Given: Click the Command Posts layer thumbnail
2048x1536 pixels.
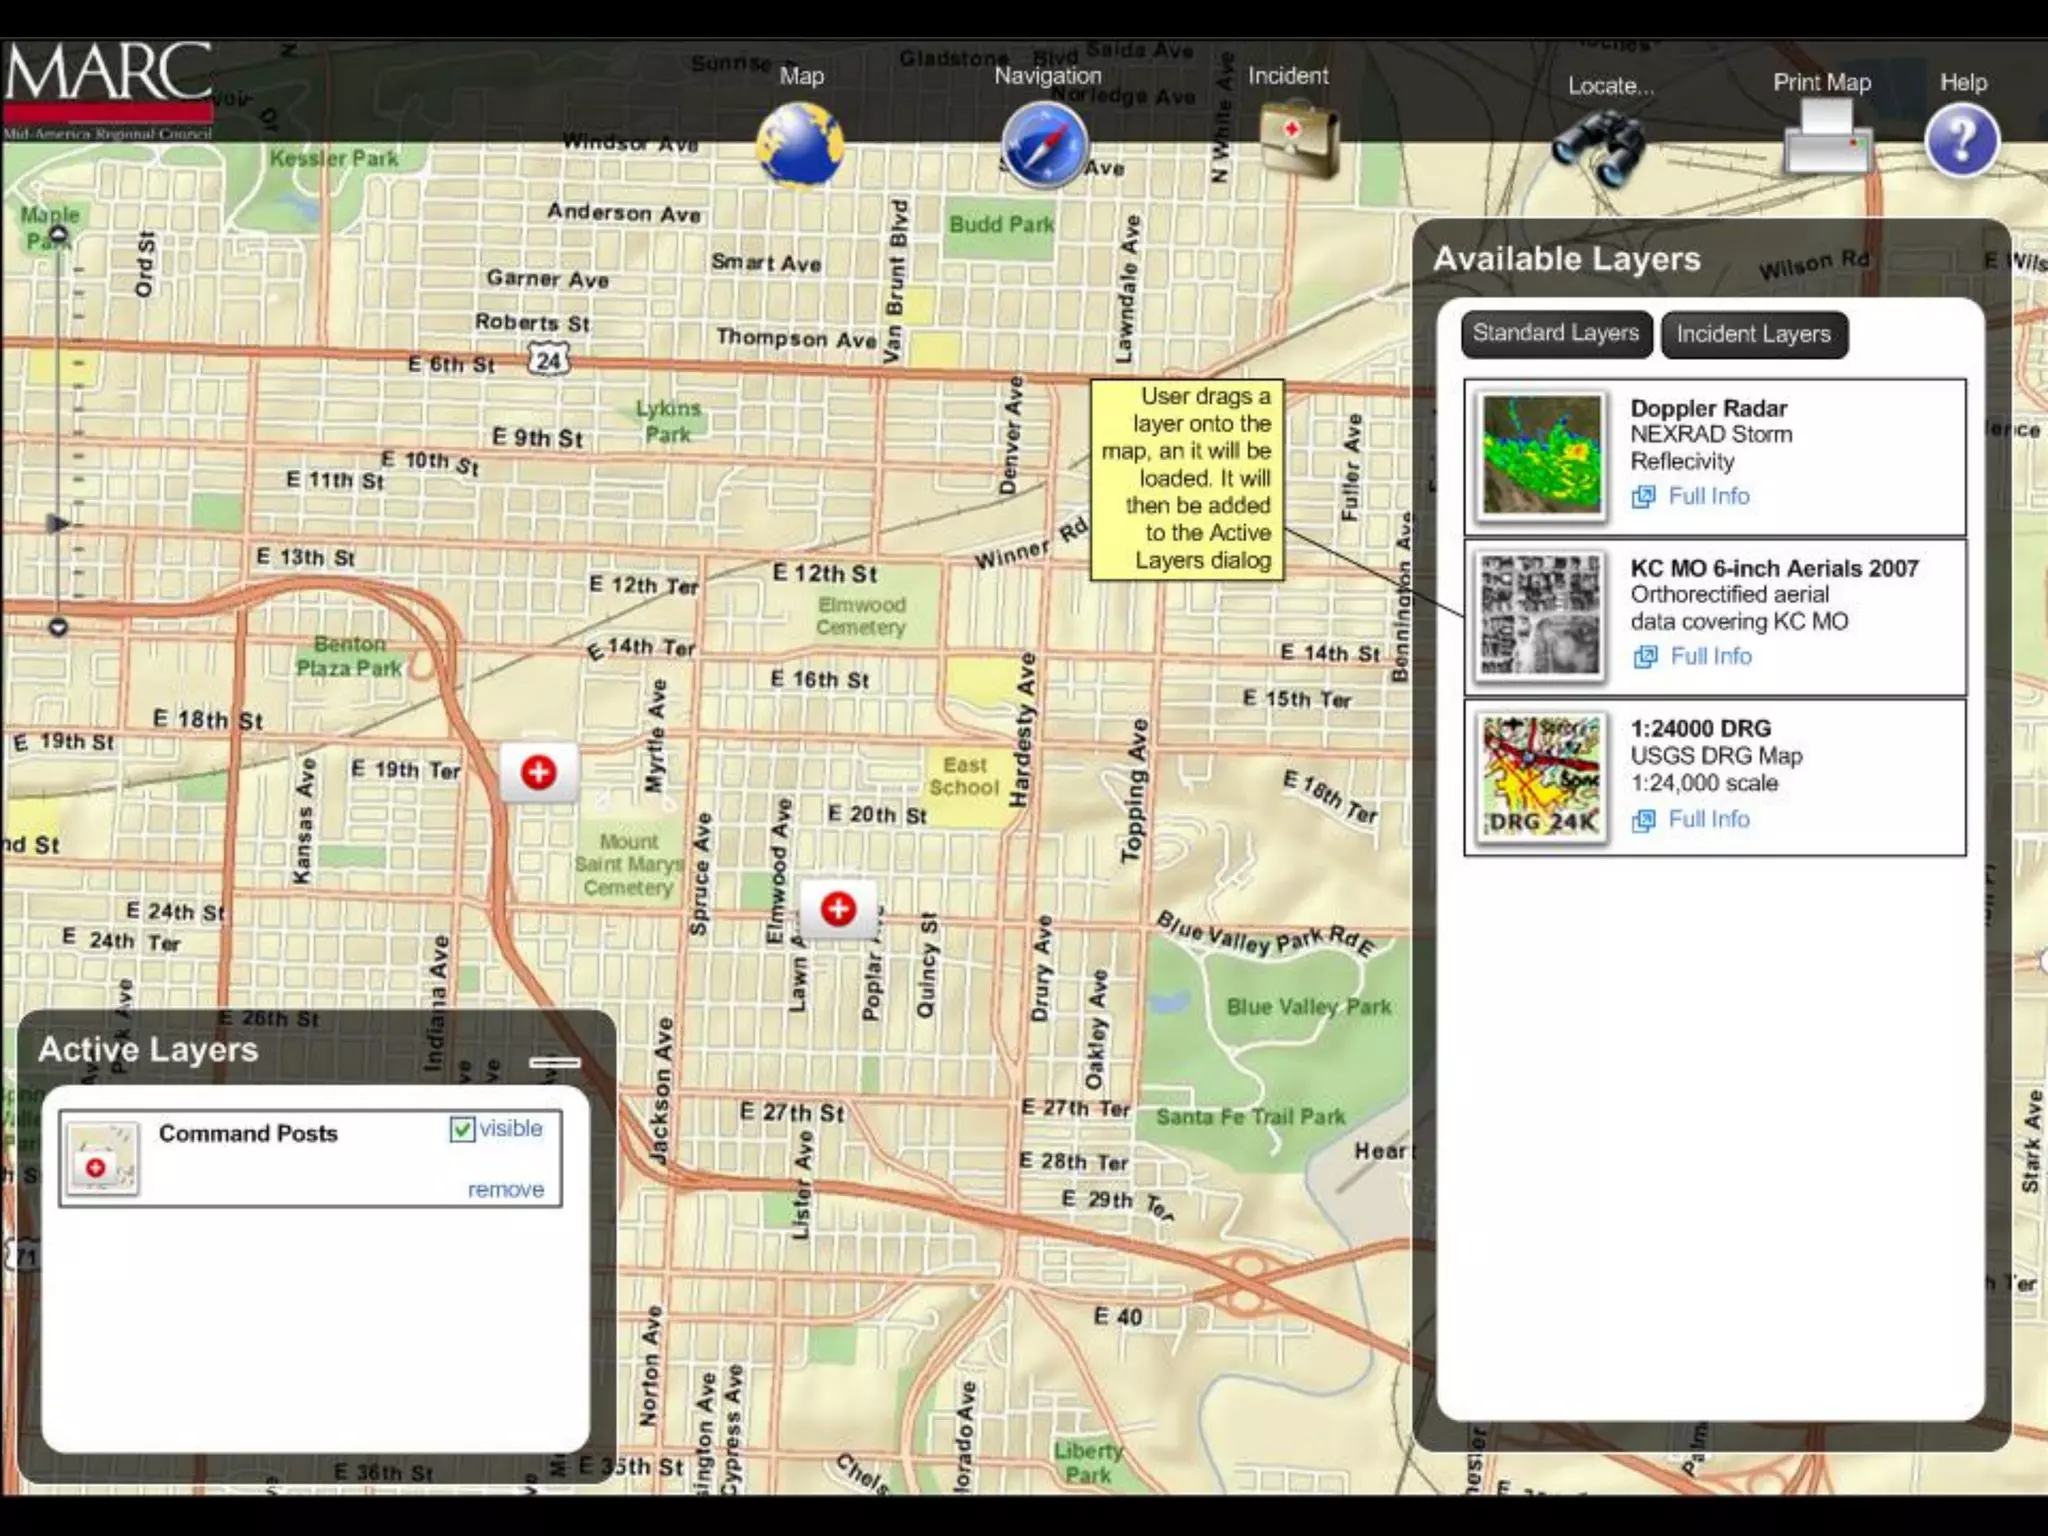Looking at the screenshot, I should tap(101, 1158).
